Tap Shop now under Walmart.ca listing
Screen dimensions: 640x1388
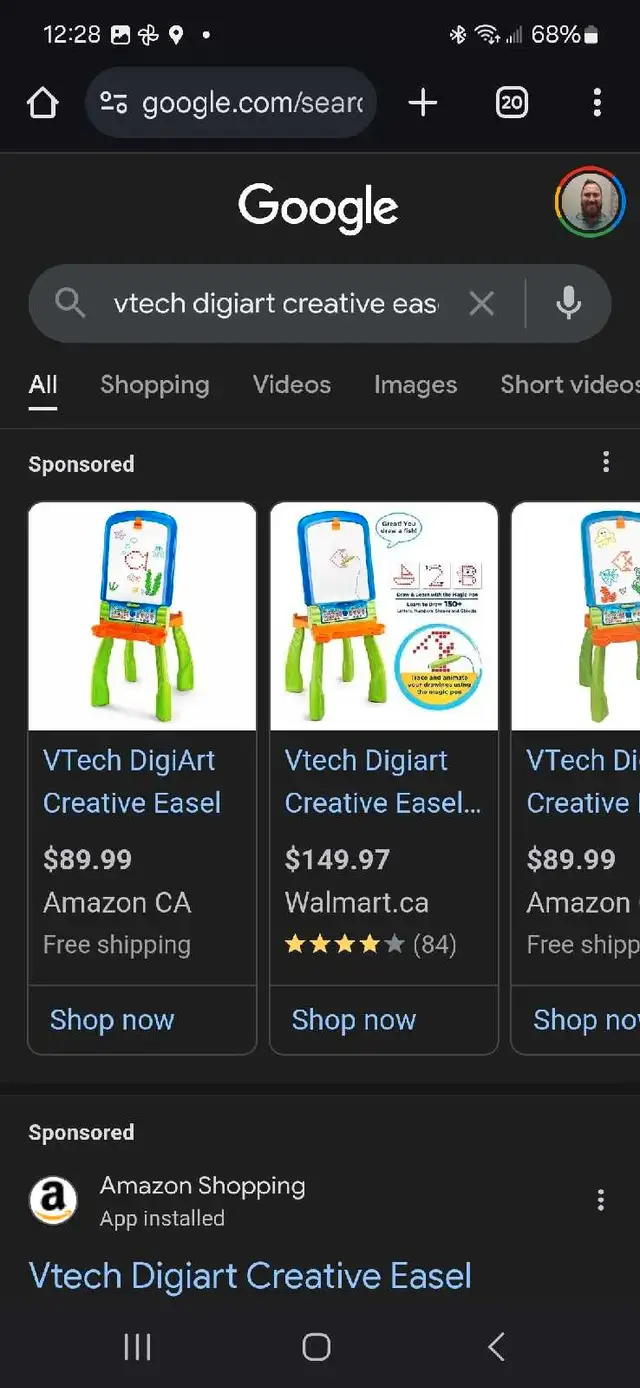coord(354,1020)
